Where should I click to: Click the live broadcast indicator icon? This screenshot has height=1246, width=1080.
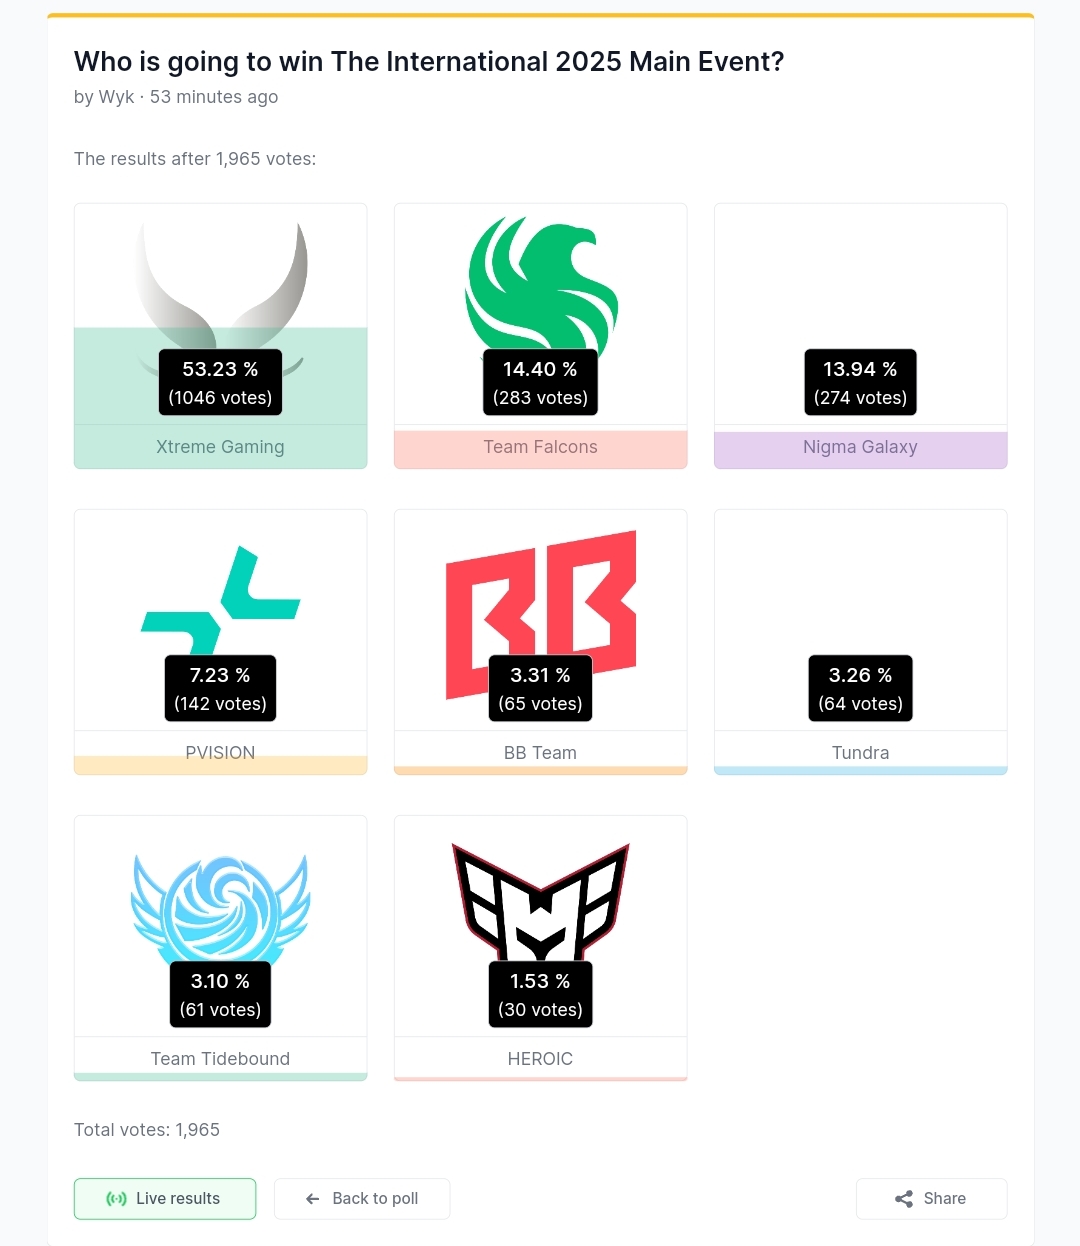tap(117, 1199)
